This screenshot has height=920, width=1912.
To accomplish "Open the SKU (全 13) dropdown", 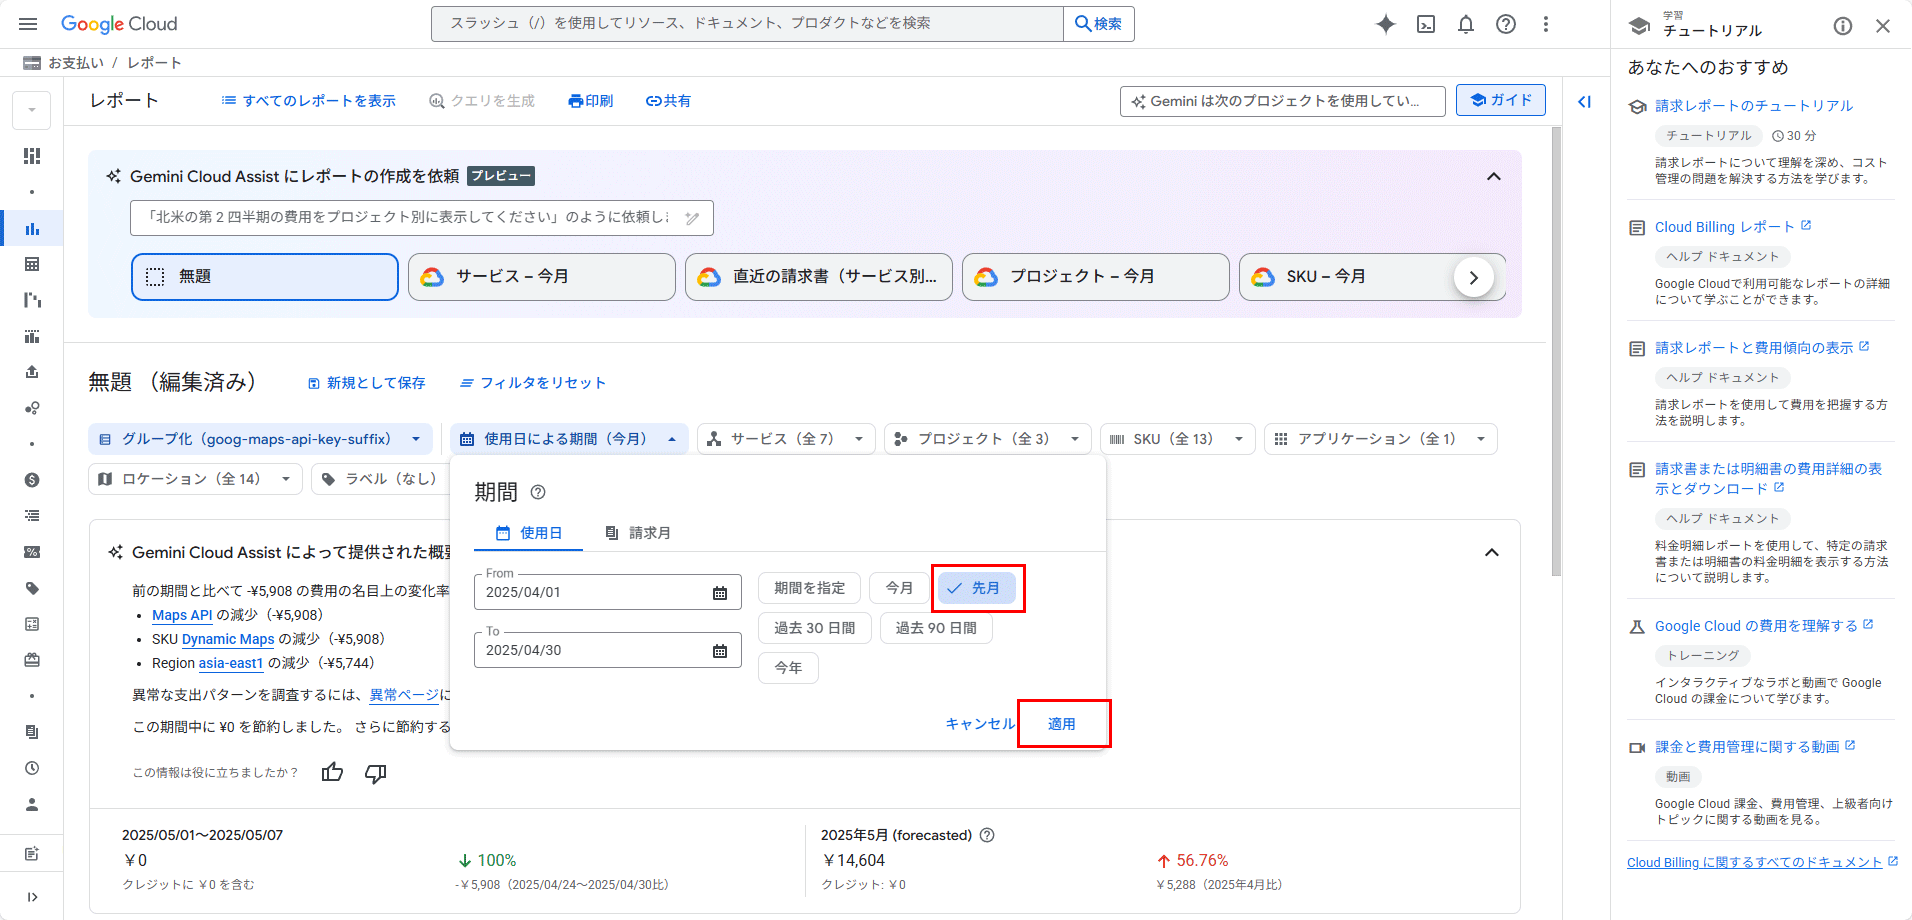I will [x=1177, y=439].
